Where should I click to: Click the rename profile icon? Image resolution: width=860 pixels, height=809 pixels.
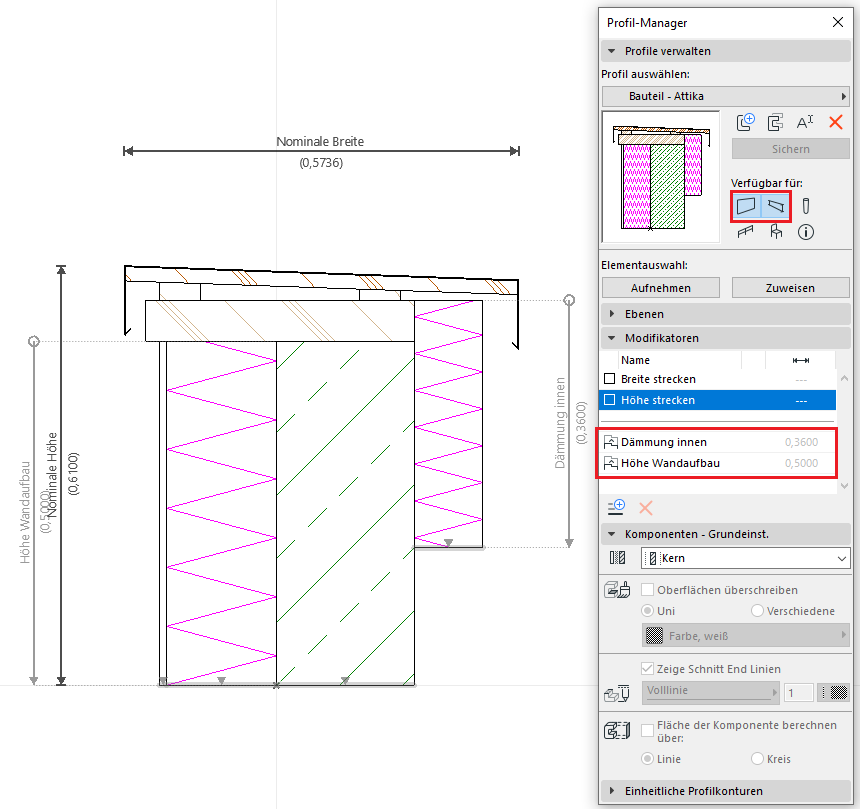(x=805, y=122)
